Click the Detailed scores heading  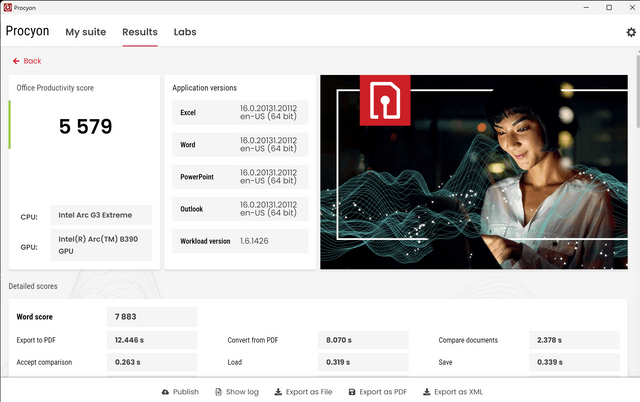point(33,286)
